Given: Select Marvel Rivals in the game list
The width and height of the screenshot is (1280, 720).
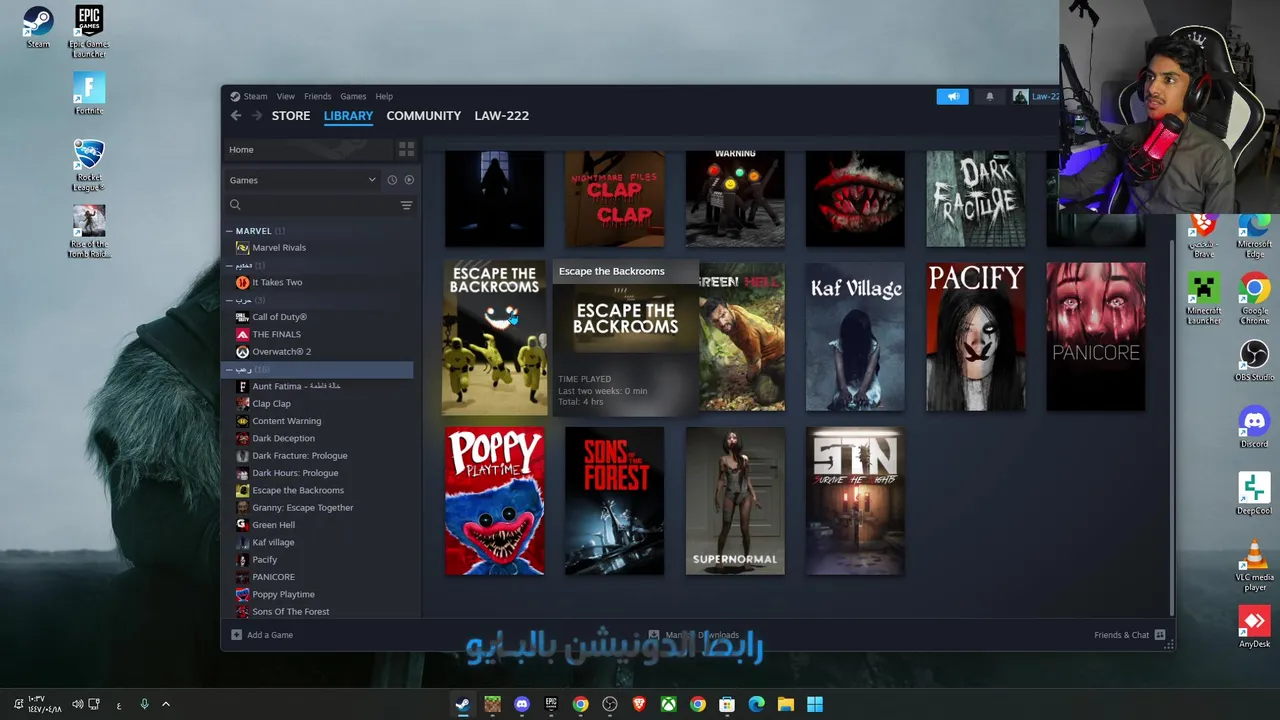Looking at the screenshot, I should coord(279,248).
